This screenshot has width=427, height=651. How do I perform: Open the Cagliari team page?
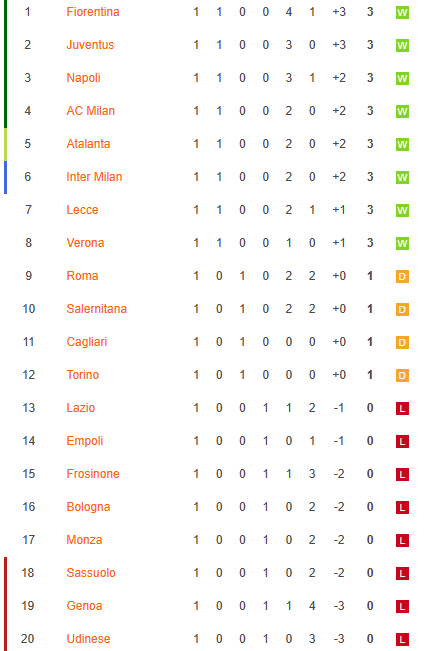[x=87, y=342]
